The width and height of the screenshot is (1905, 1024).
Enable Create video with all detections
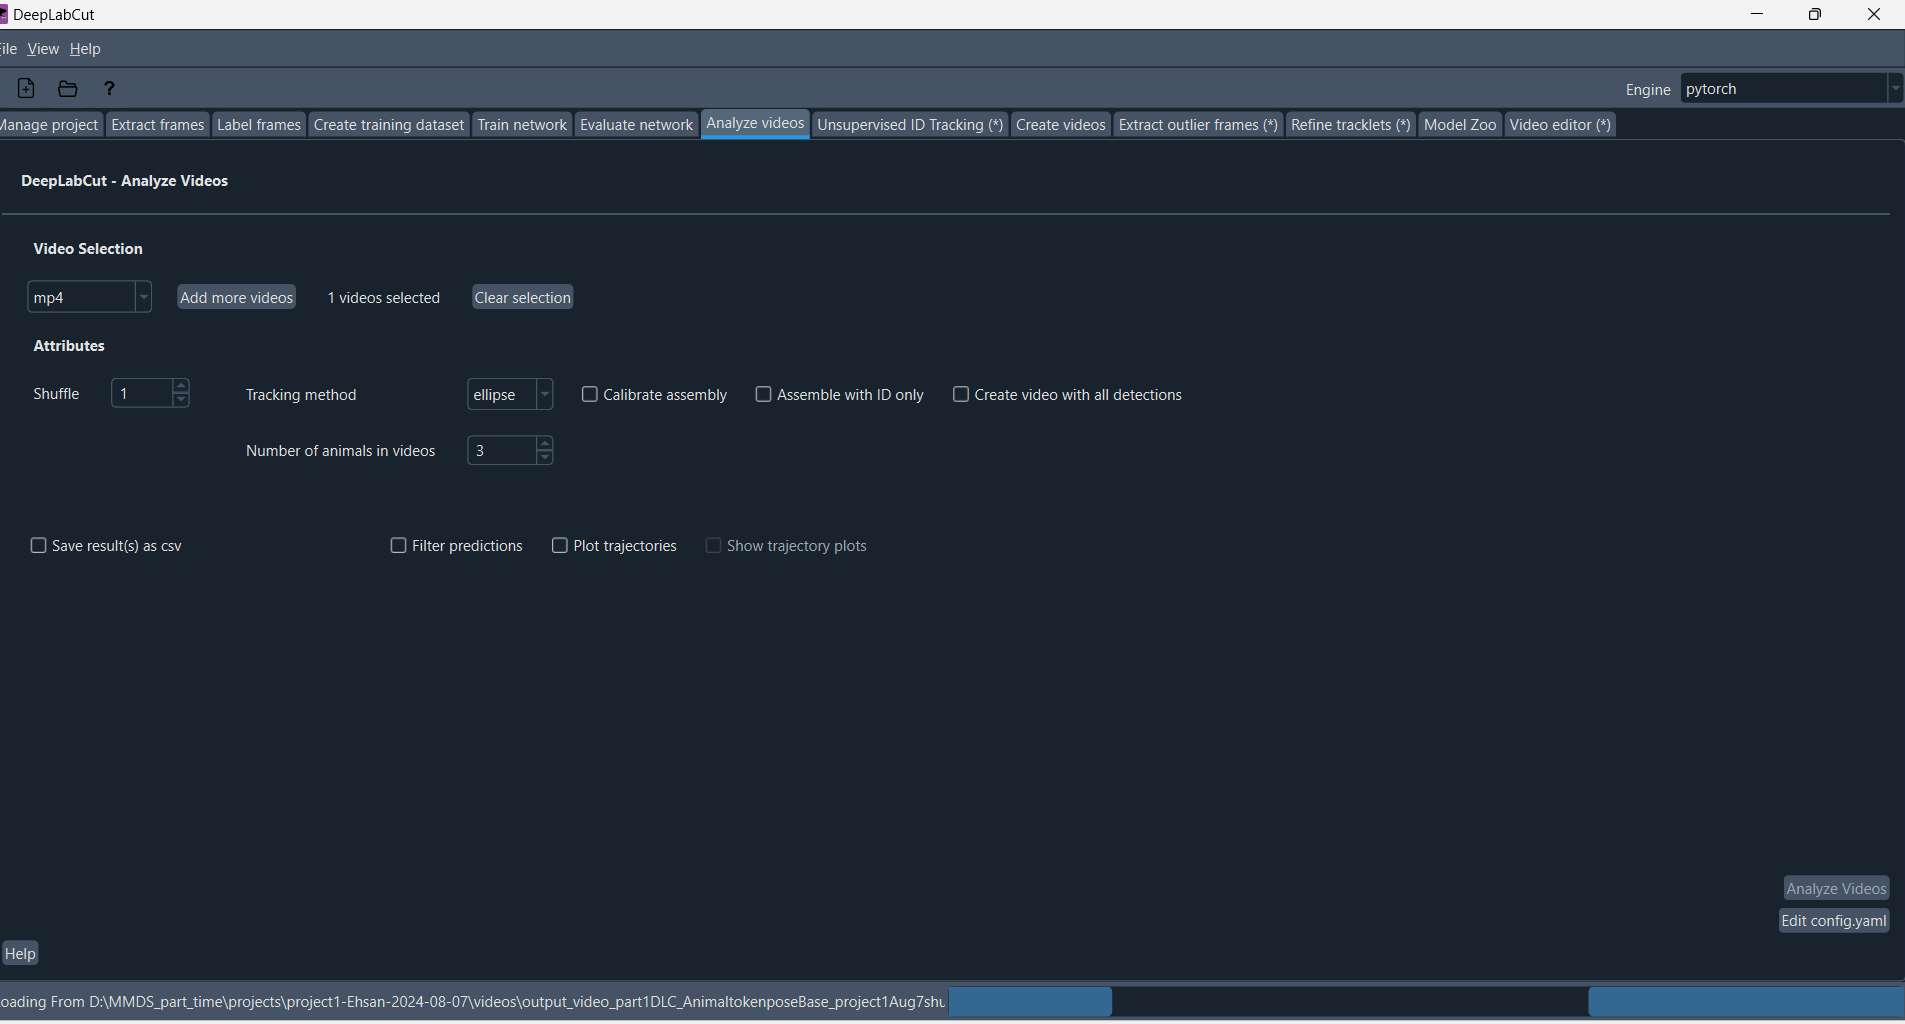coord(961,394)
